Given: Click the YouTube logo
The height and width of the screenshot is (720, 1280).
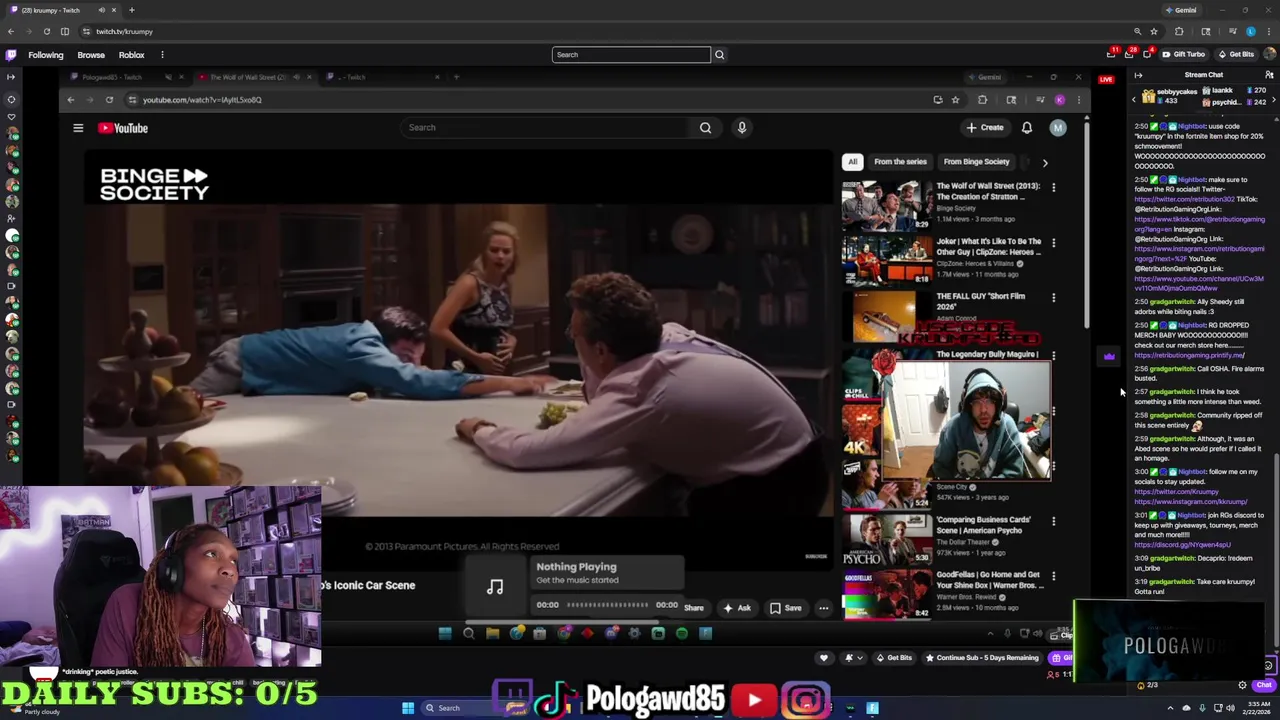Looking at the screenshot, I should click(123, 128).
